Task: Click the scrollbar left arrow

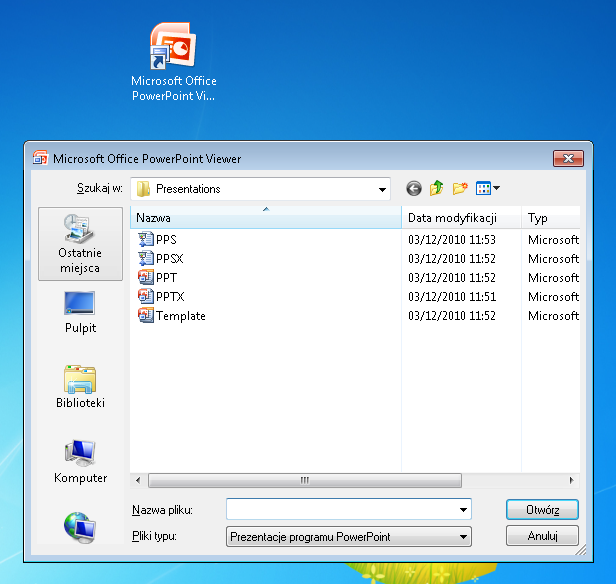Action: (x=138, y=480)
